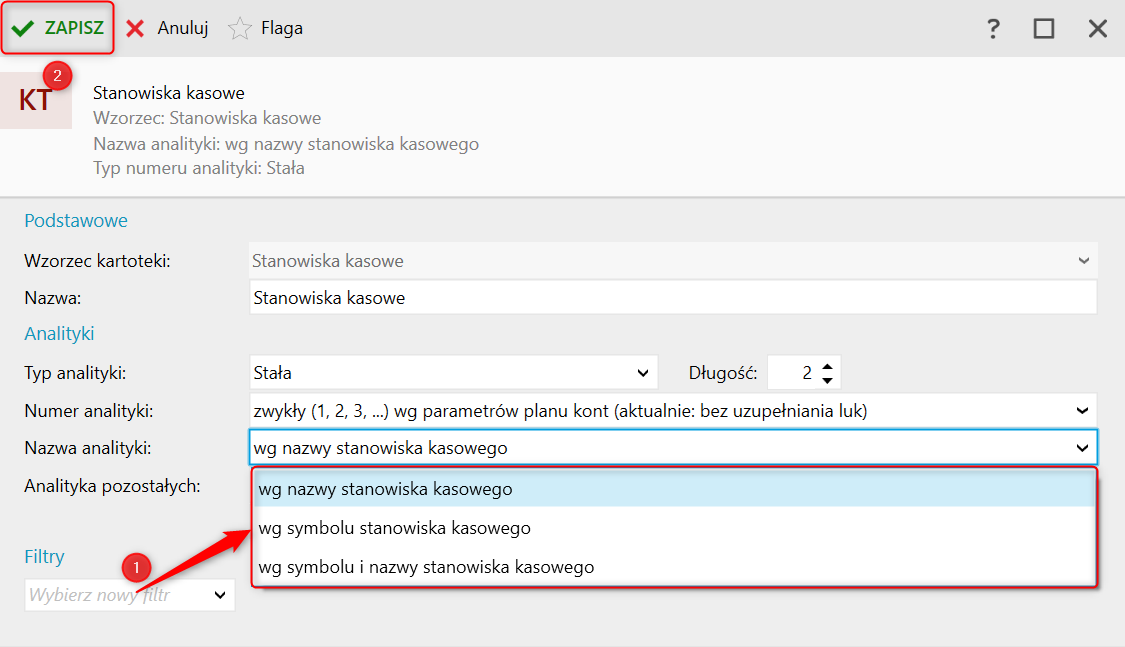Click the Anuluj cancel text
This screenshot has height=647, width=1125.
coord(183,28)
